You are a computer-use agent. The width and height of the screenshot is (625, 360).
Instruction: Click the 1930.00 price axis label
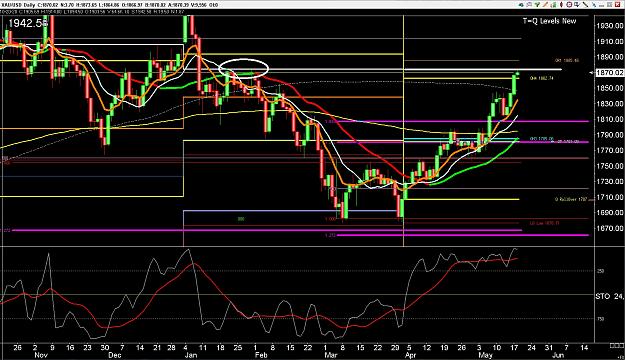[x=610, y=26]
